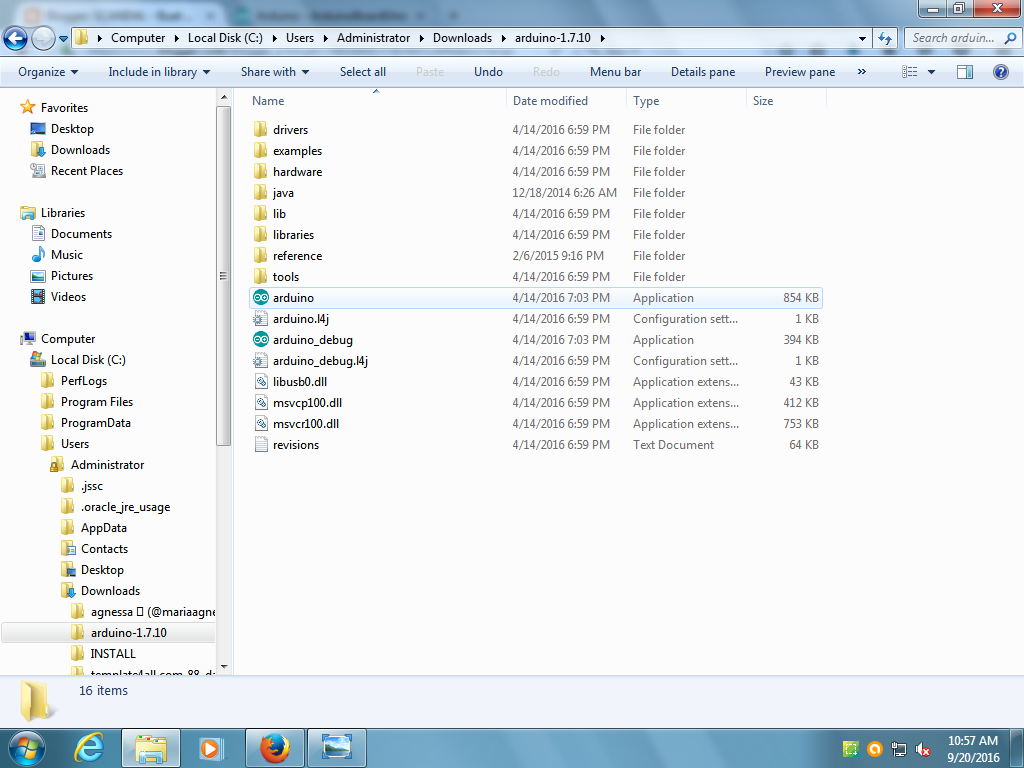Select Documents under Libraries

(x=81, y=234)
